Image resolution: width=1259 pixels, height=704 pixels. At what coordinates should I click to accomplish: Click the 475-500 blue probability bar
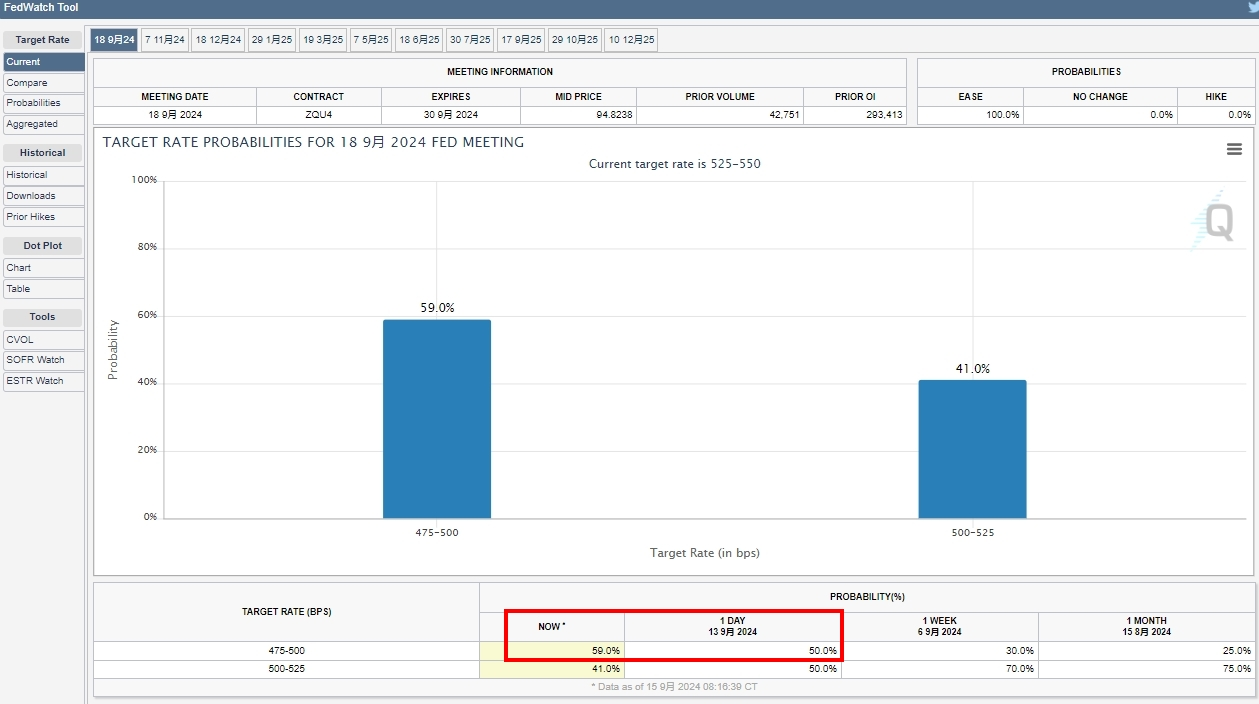437,418
